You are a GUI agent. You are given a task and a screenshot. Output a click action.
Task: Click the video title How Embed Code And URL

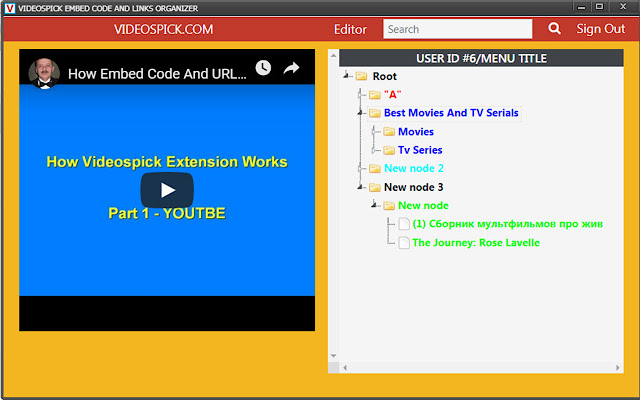[157, 74]
